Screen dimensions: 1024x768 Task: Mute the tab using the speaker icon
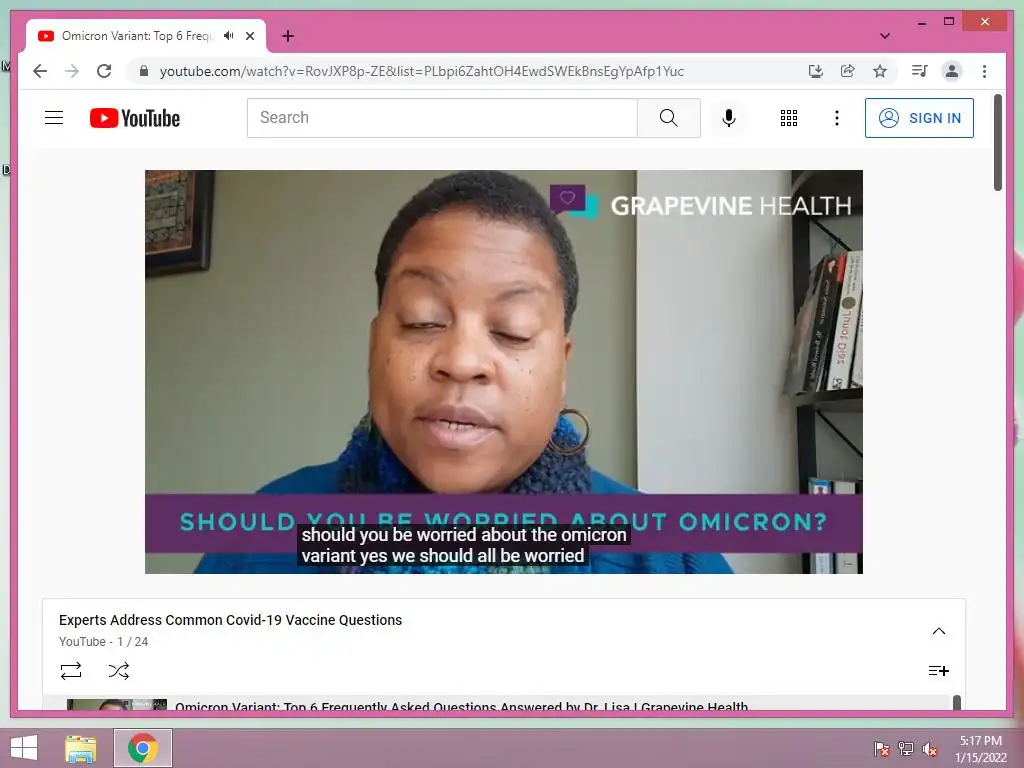click(229, 36)
